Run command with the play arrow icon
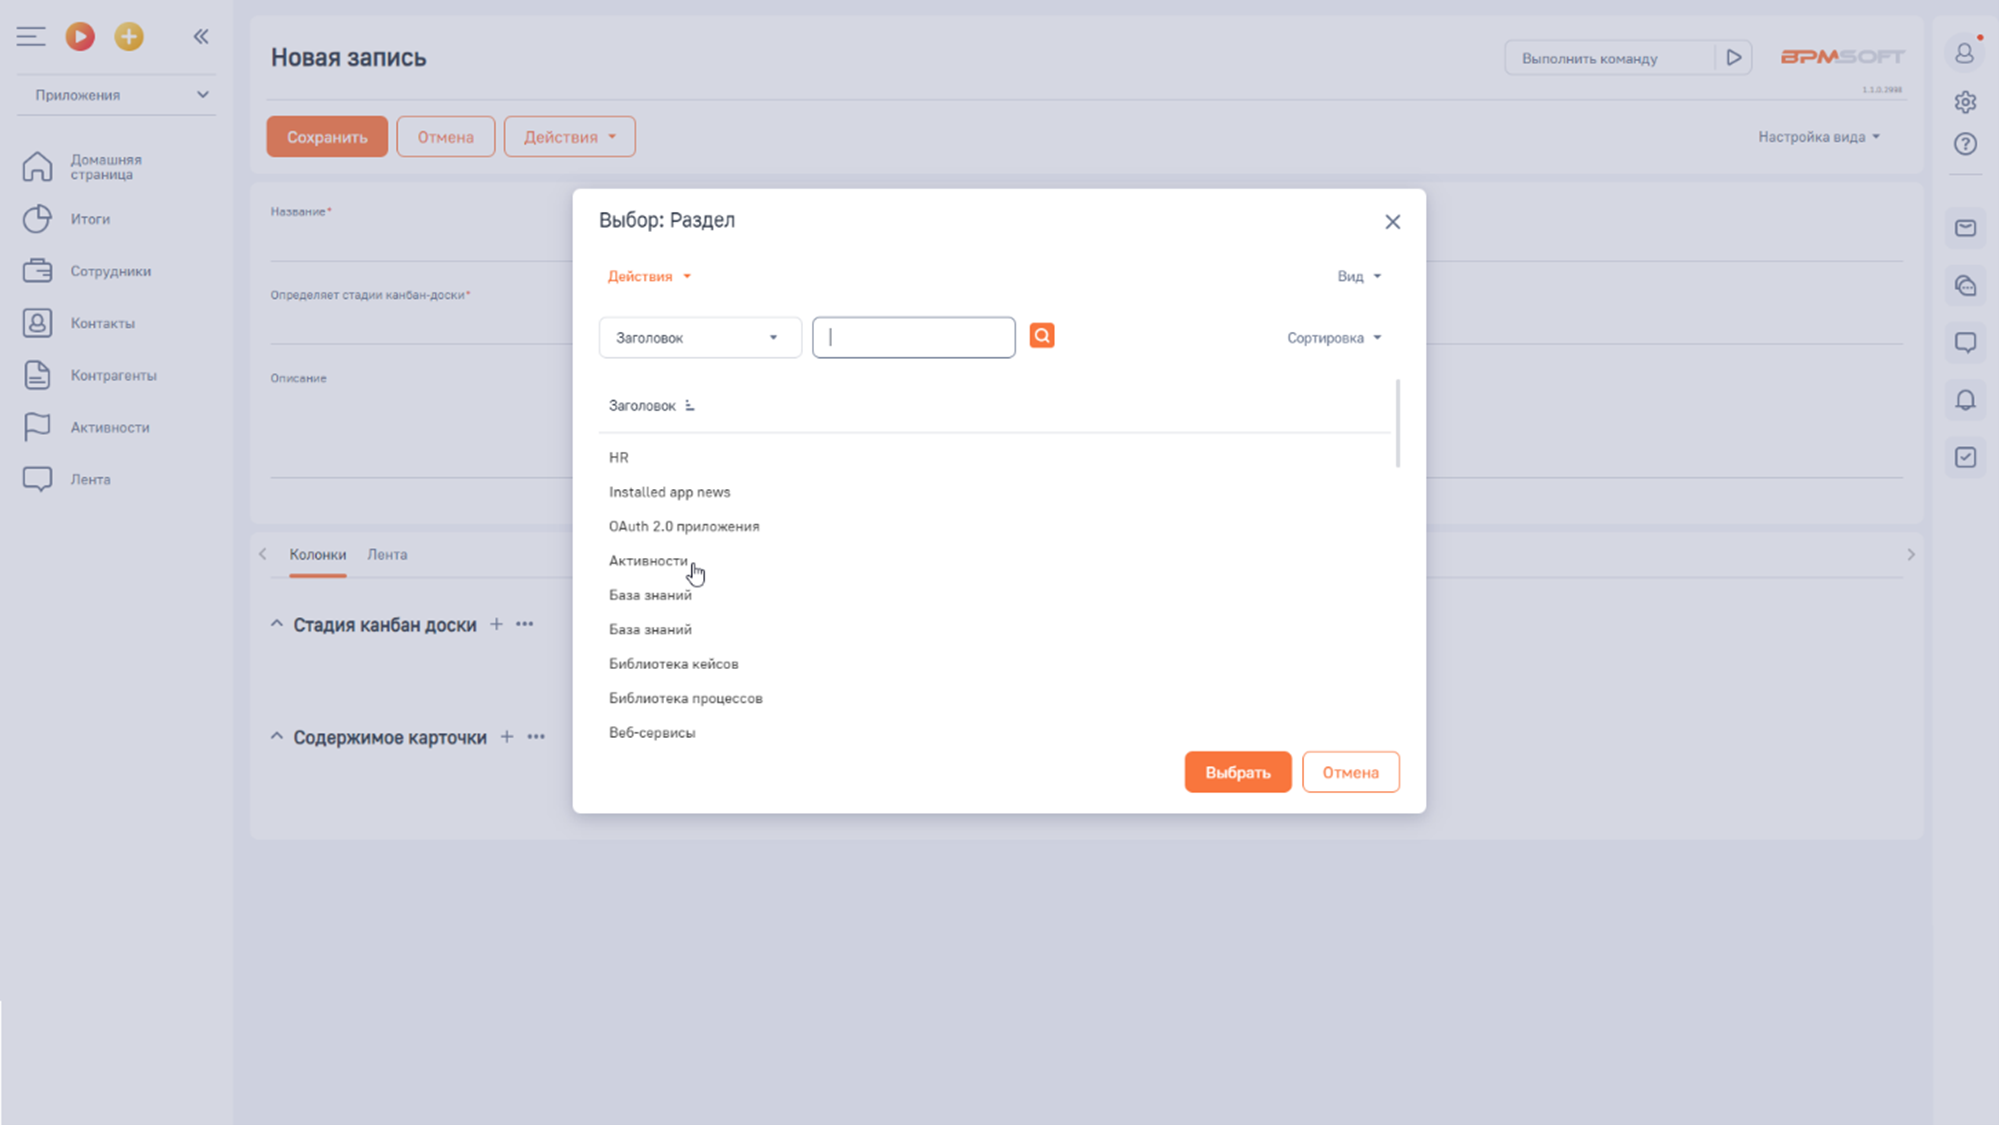1999x1125 pixels. coord(1733,58)
